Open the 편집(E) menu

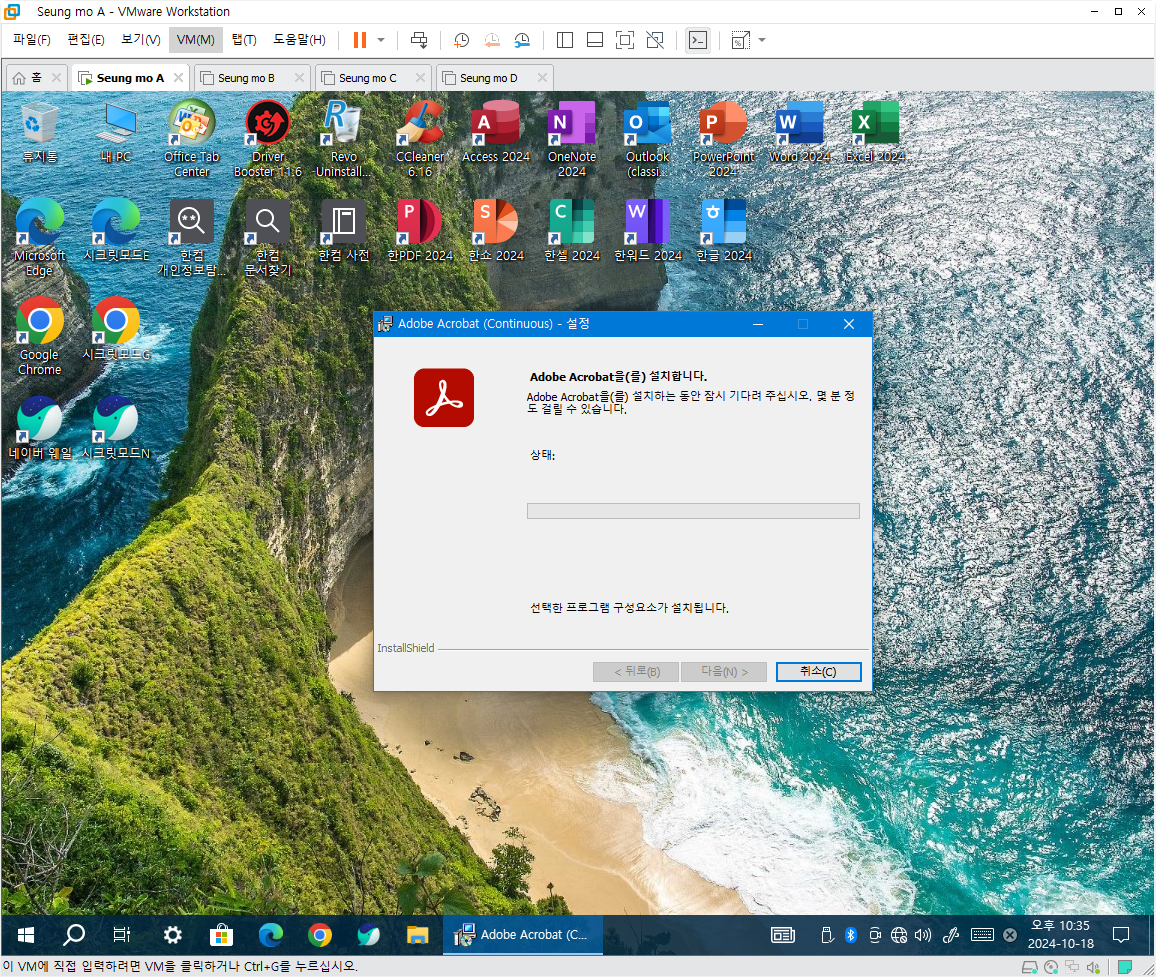86,40
